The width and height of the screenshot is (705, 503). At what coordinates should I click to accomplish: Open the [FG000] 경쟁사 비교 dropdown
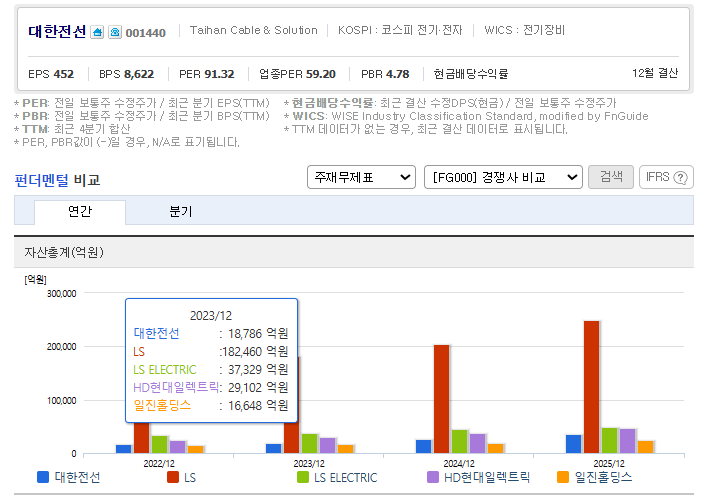tap(503, 177)
